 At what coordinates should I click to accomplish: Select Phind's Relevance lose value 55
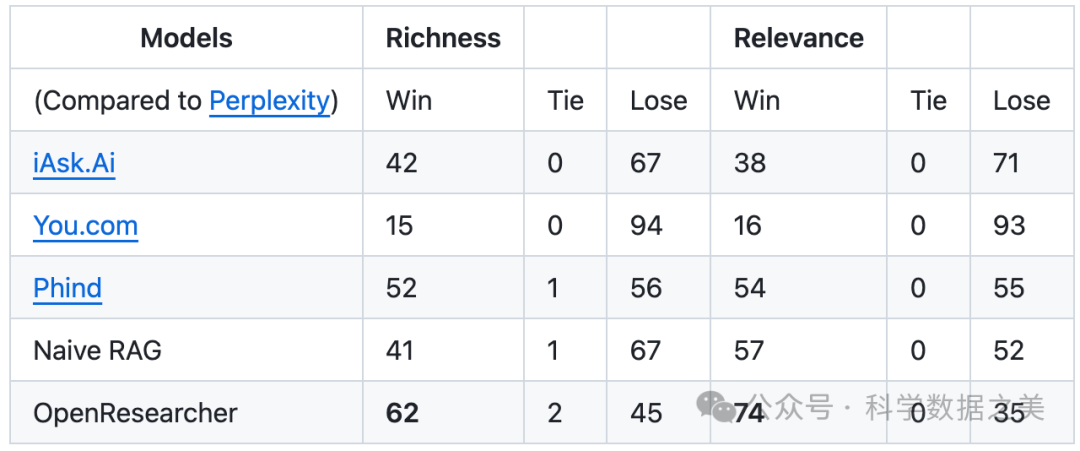pyautogui.click(x=1009, y=288)
